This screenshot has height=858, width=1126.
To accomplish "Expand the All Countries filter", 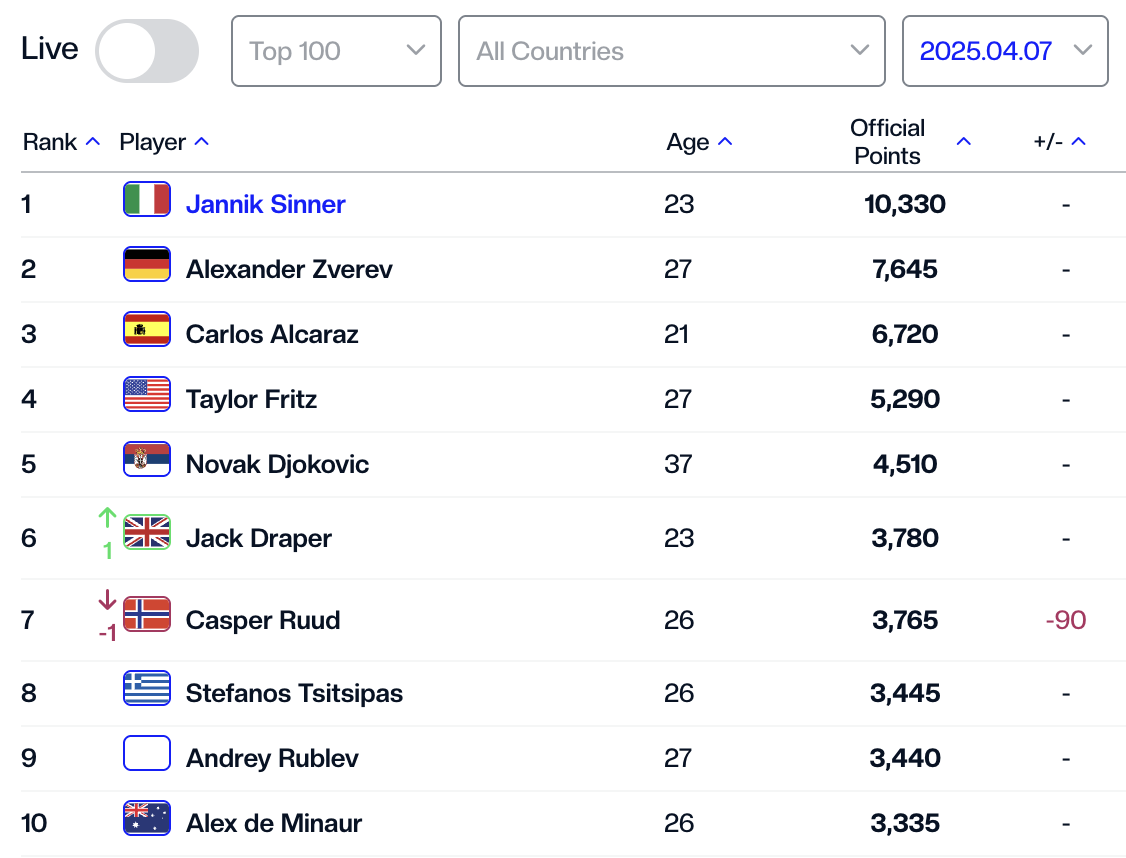I will pyautogui.click(x=671, y=51).
